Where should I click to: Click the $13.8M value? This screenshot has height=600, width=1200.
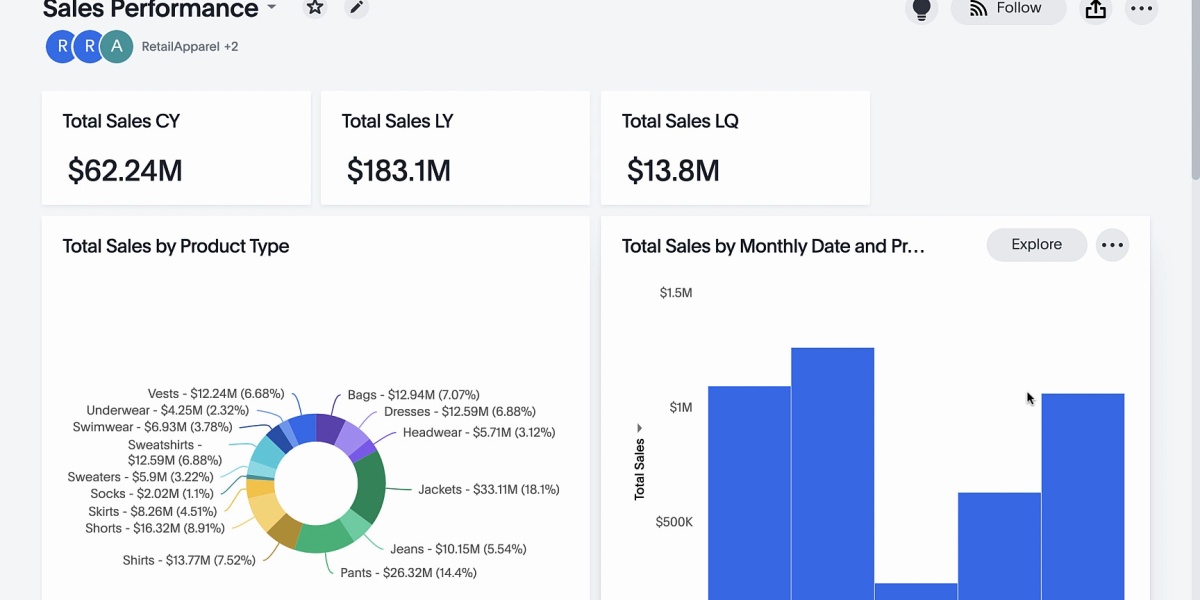coord(673,171)
